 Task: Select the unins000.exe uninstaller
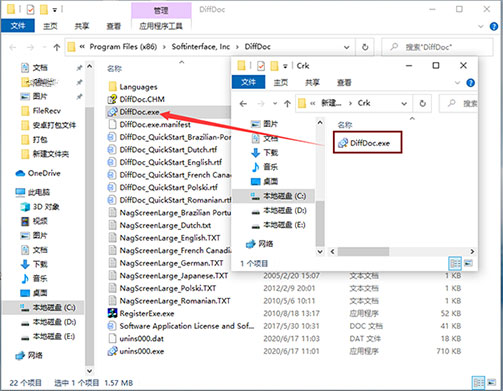click(136, 351)
